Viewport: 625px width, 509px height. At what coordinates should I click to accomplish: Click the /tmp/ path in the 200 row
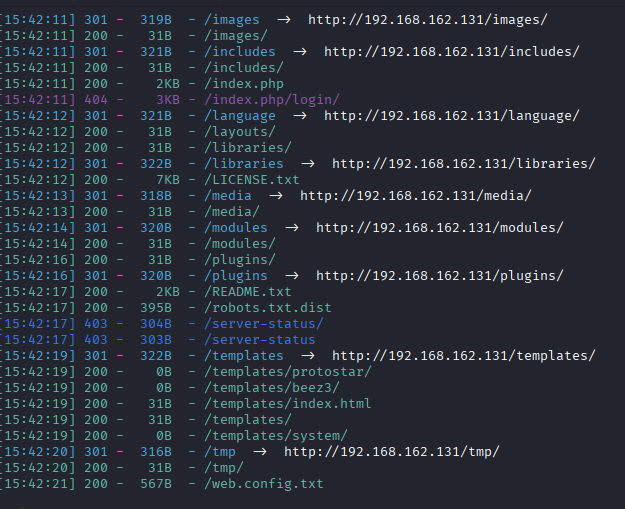[x=224, y=468]
